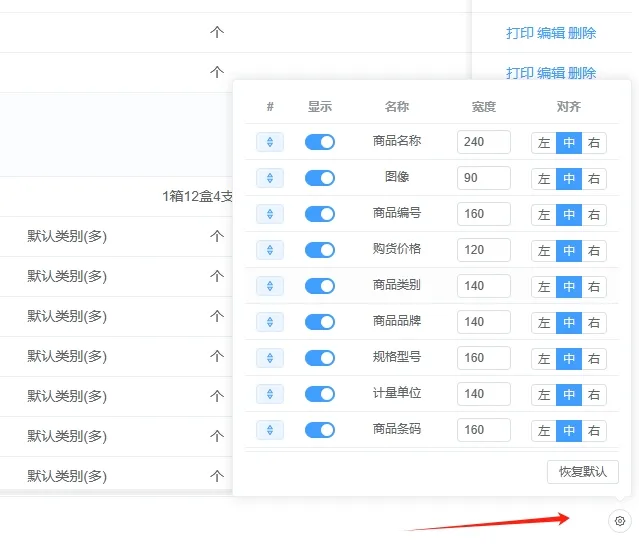Click the sort handle for 商品名称 row
Screen dimensions: 639x548
[270, 142]
